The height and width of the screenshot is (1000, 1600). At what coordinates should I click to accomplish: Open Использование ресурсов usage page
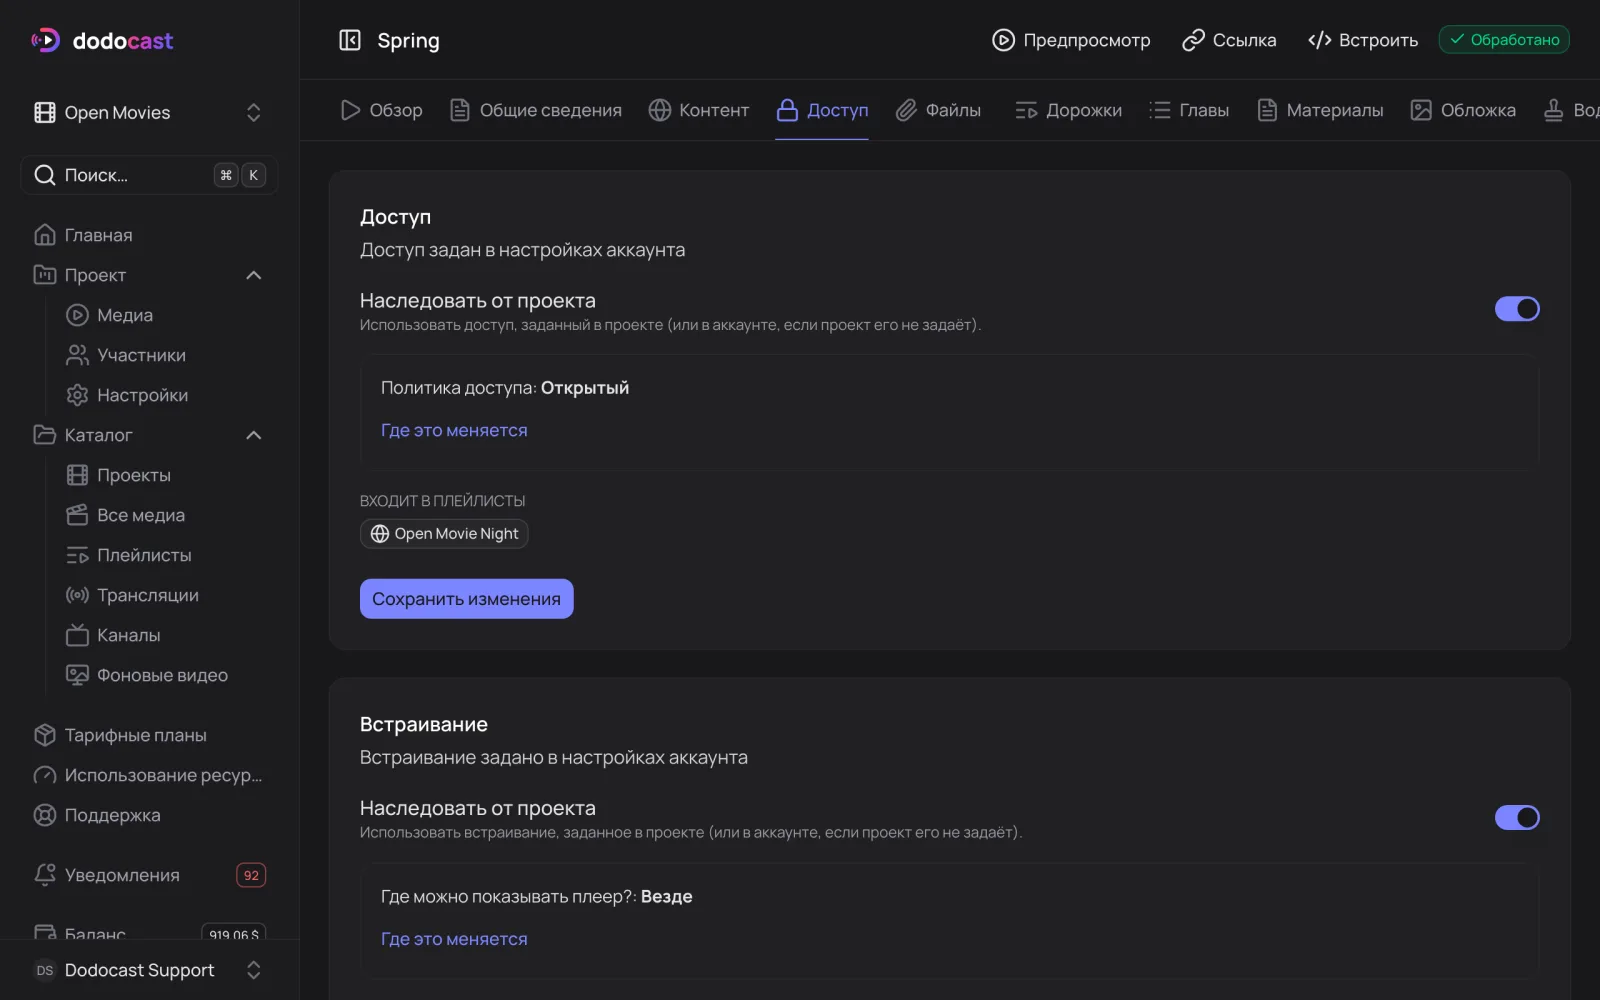[148, 775]
